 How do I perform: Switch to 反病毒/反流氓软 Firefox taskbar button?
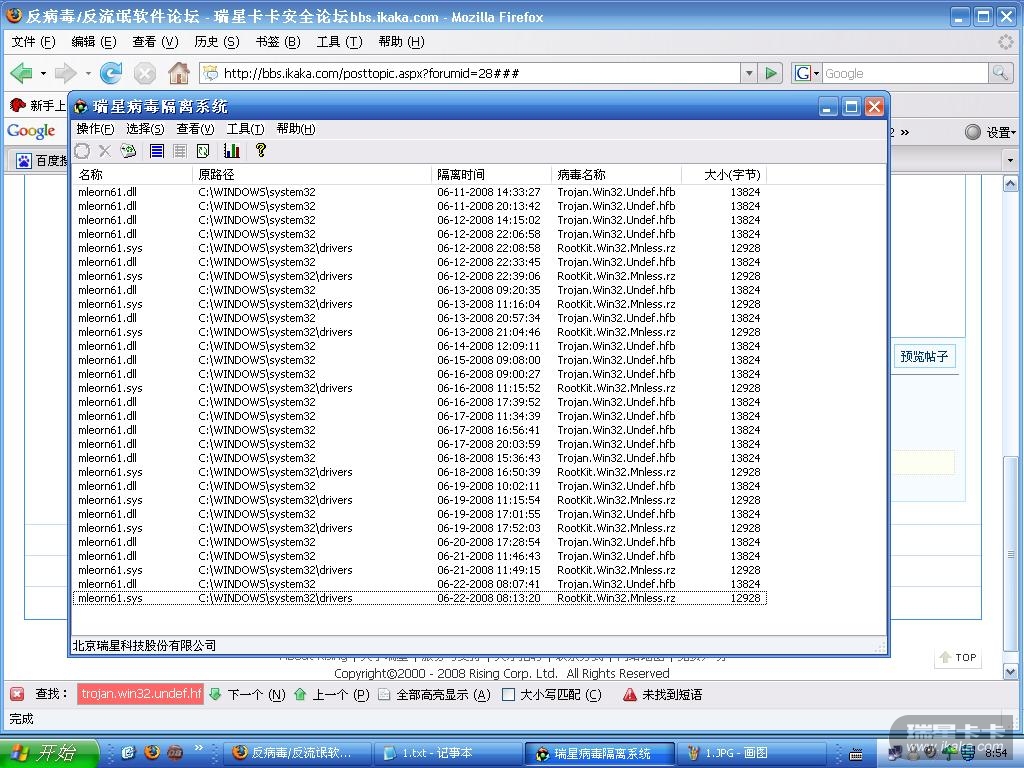point(298,753)
